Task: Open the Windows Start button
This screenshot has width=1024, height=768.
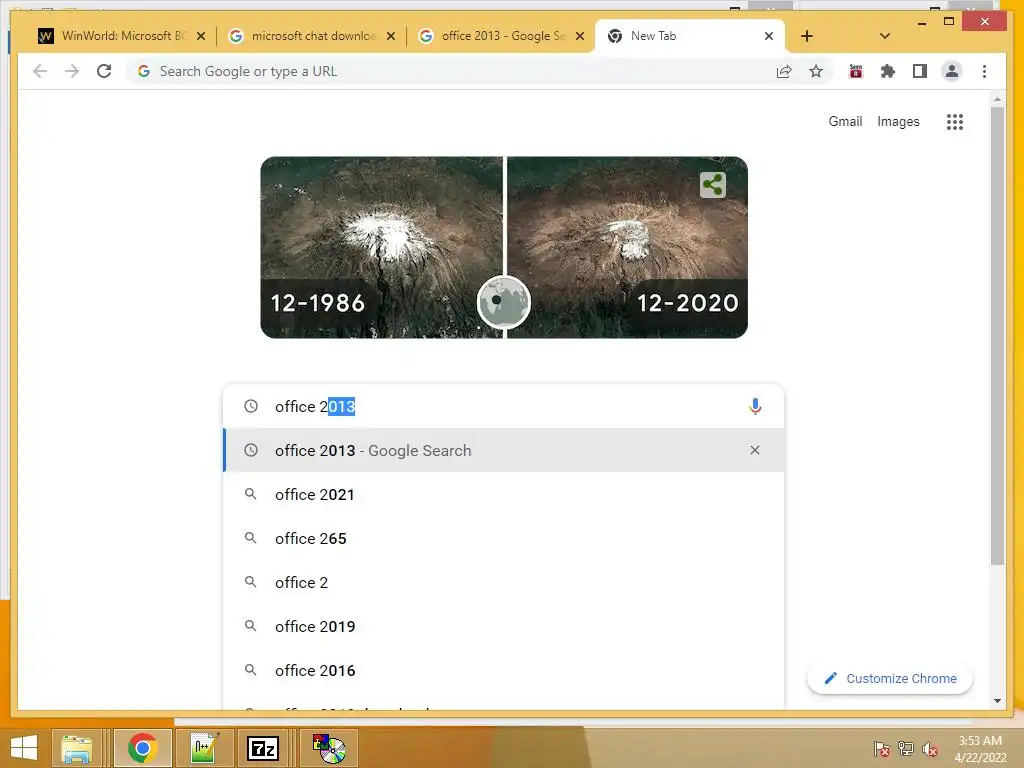Action: 24,748
